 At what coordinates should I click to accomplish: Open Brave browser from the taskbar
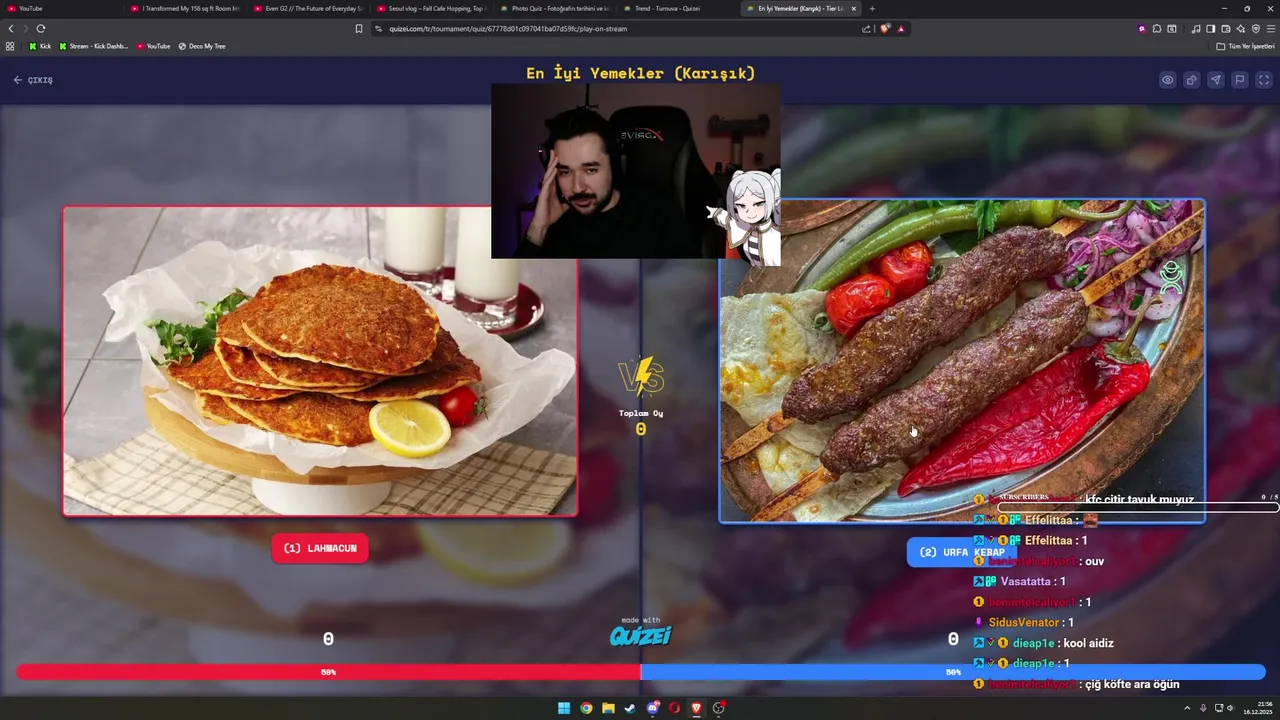[x=697, y=708]
